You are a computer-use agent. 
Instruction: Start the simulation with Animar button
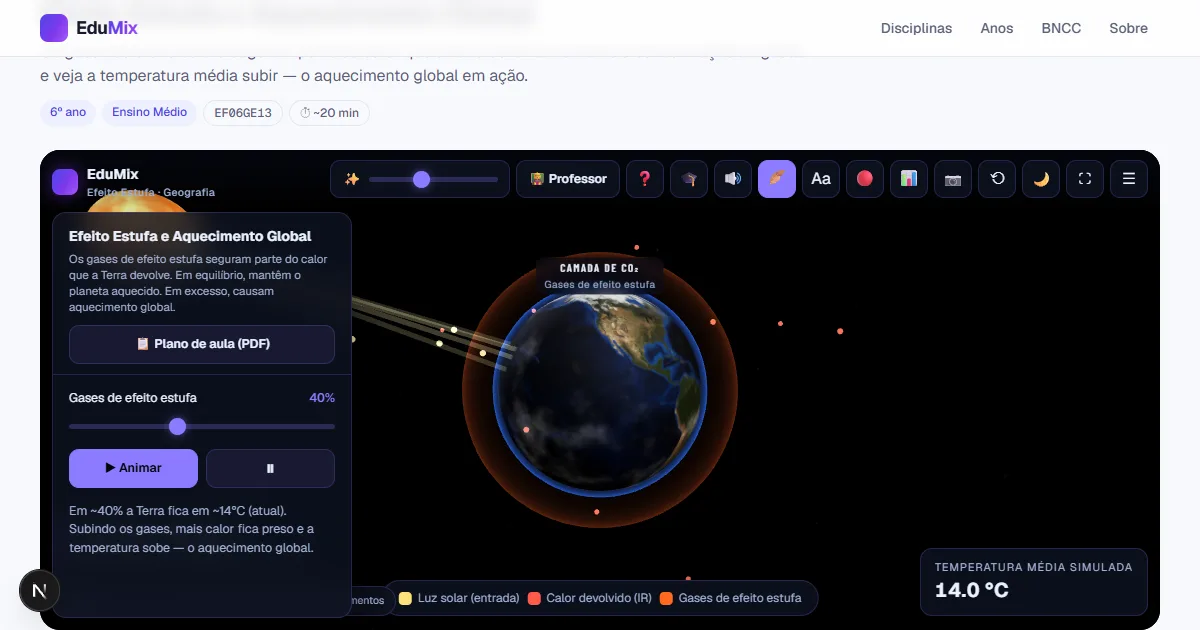tap(133, 468)
